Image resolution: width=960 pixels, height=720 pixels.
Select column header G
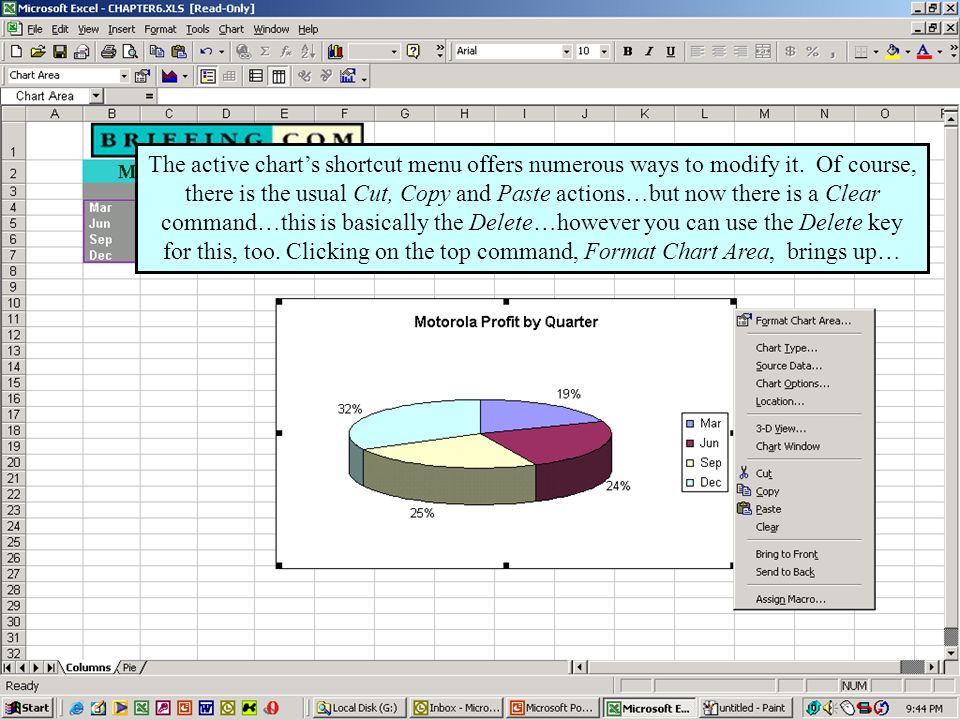click(x=404, y=113)
